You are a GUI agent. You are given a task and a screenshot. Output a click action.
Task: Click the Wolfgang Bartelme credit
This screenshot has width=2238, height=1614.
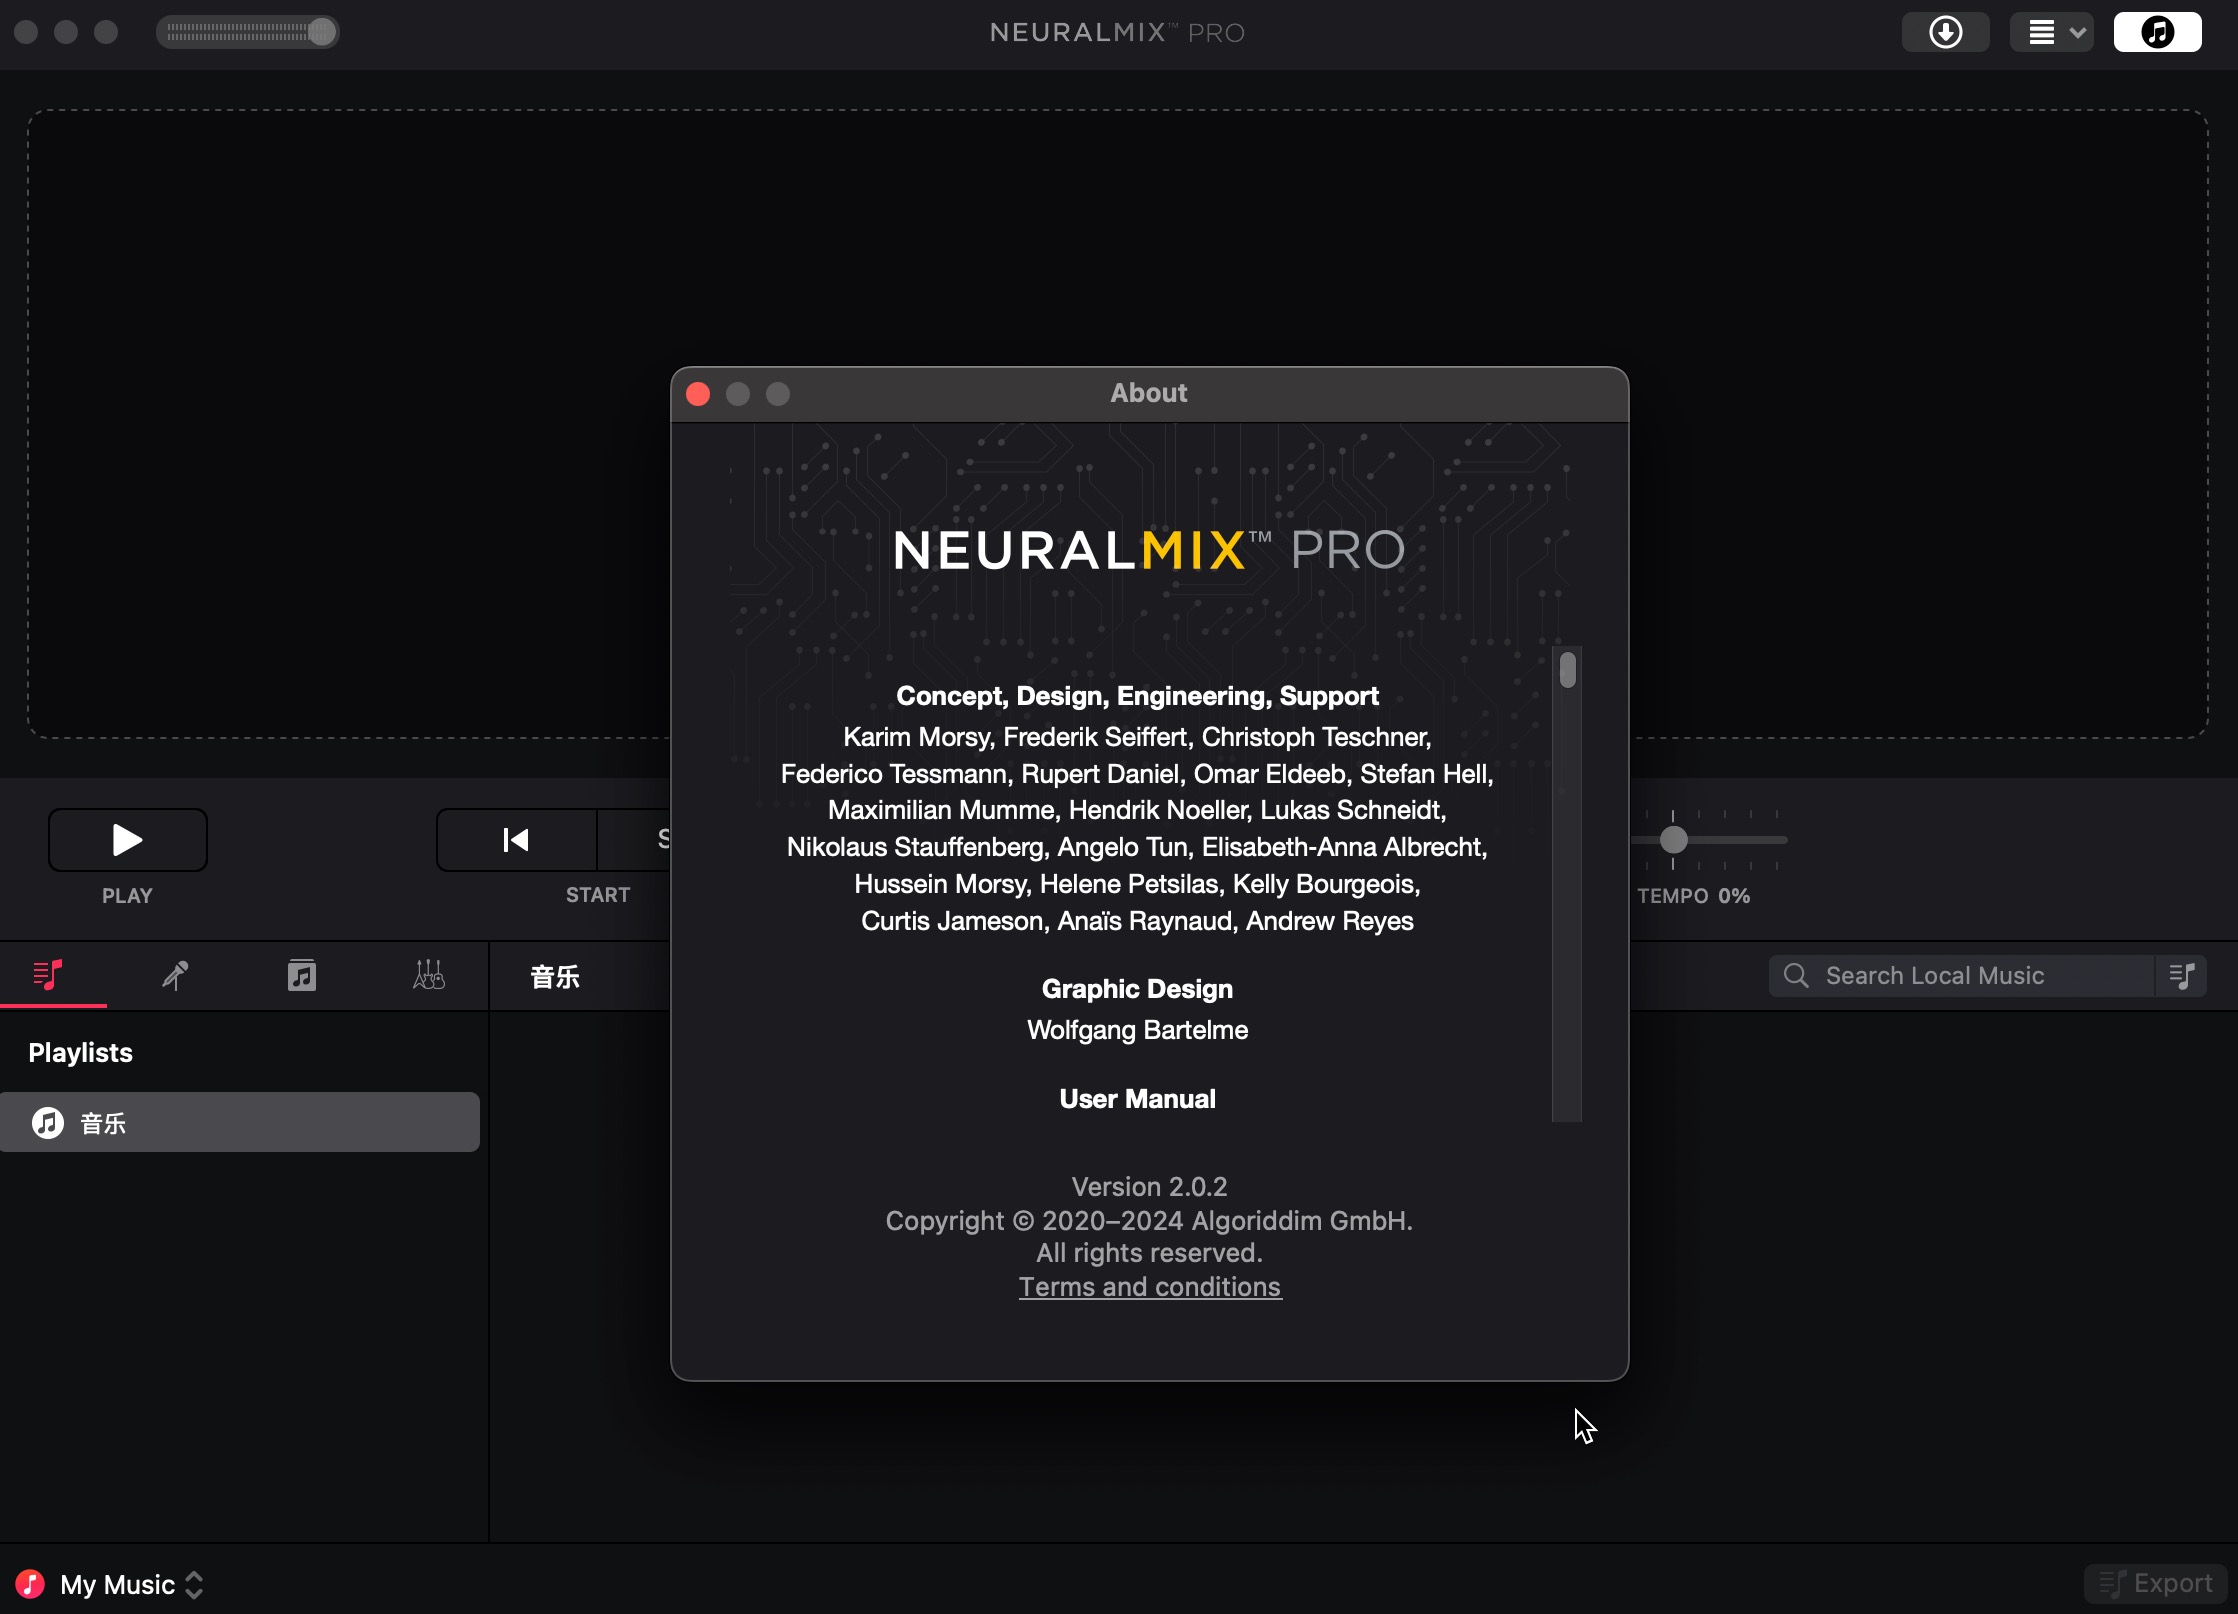(x=1137, y=1030)
